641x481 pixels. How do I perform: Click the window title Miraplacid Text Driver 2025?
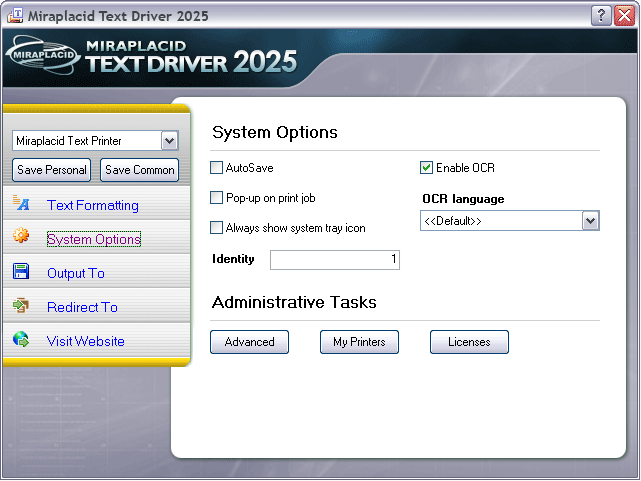coord(118,16)
